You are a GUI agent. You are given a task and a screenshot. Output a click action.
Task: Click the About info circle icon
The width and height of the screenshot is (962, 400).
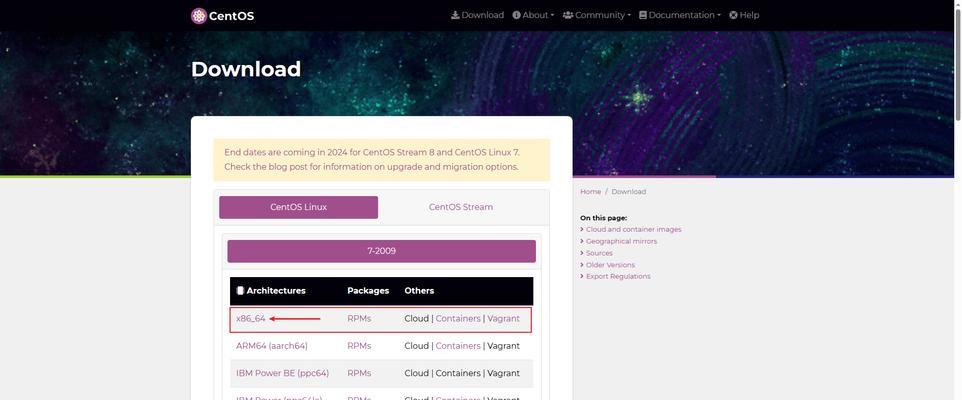coord(517,15)
